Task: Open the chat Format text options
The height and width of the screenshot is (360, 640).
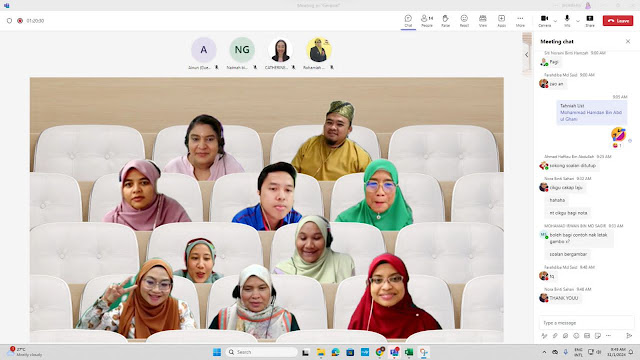Action: [544, 336]
